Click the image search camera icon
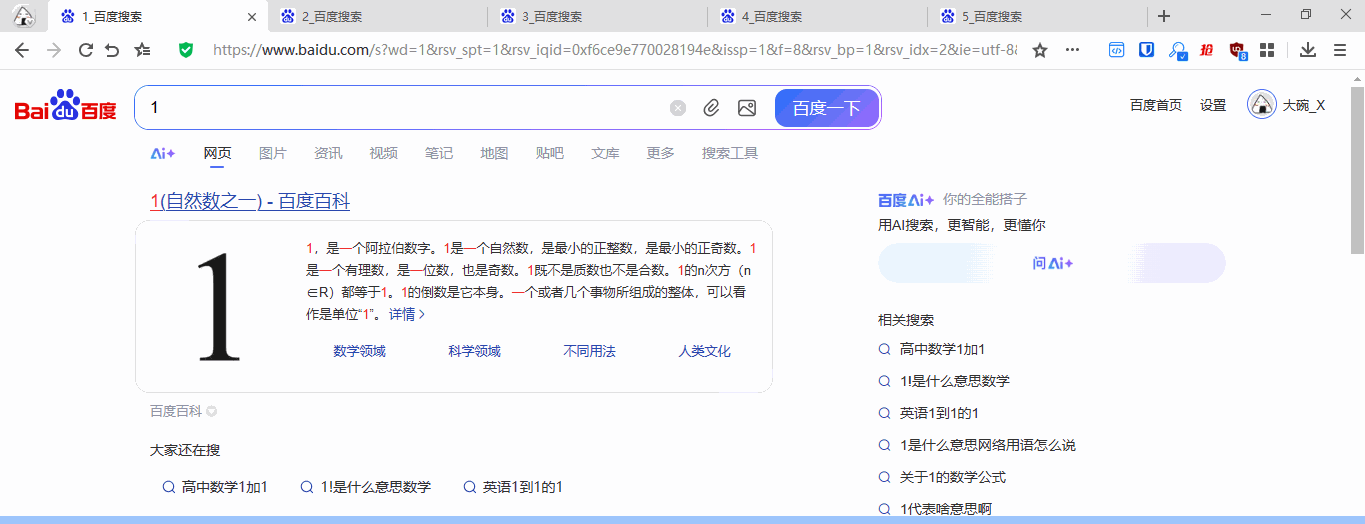The width and height of the screenshot is (1365, 524). click(746, 108)
